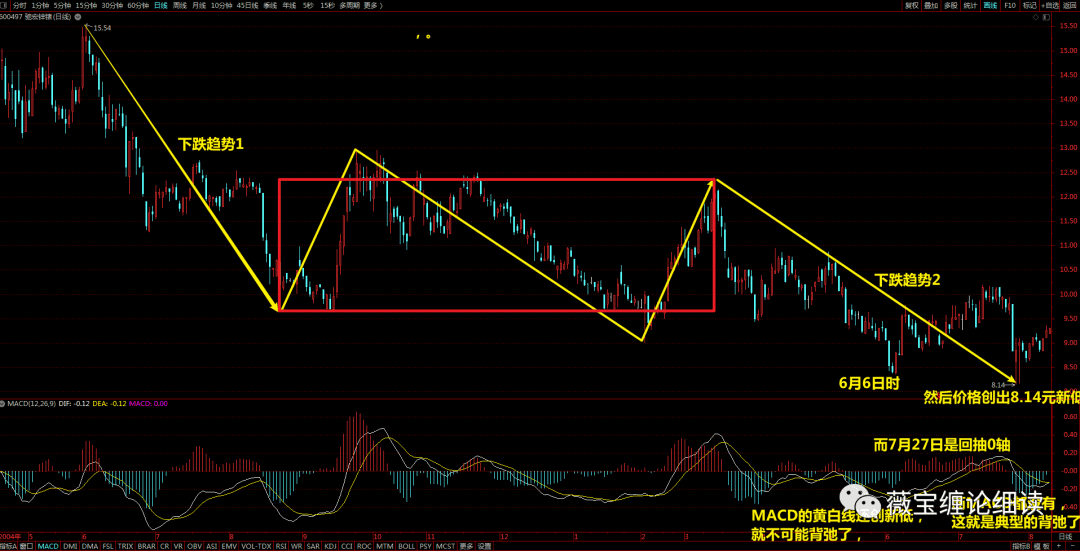Viewport: 1080px width, 551px height.
Task: Open the panel icon left of 分时
Action: (4, 6)
